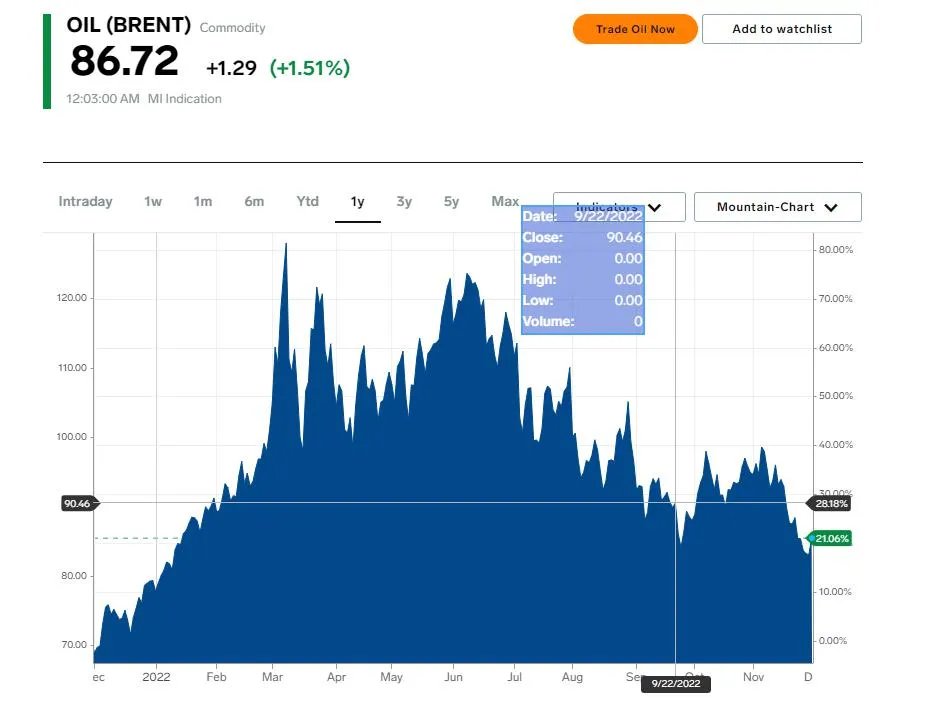The image size is (940, 720).
Task: Click the 9/22/2022 date marker on the x-axis
Action: [675, 684]
